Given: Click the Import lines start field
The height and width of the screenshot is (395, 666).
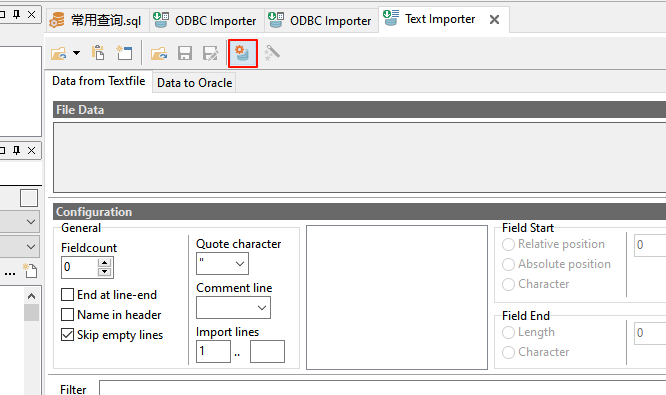Looking at the screenshot, I should click(x=213, y=351).
